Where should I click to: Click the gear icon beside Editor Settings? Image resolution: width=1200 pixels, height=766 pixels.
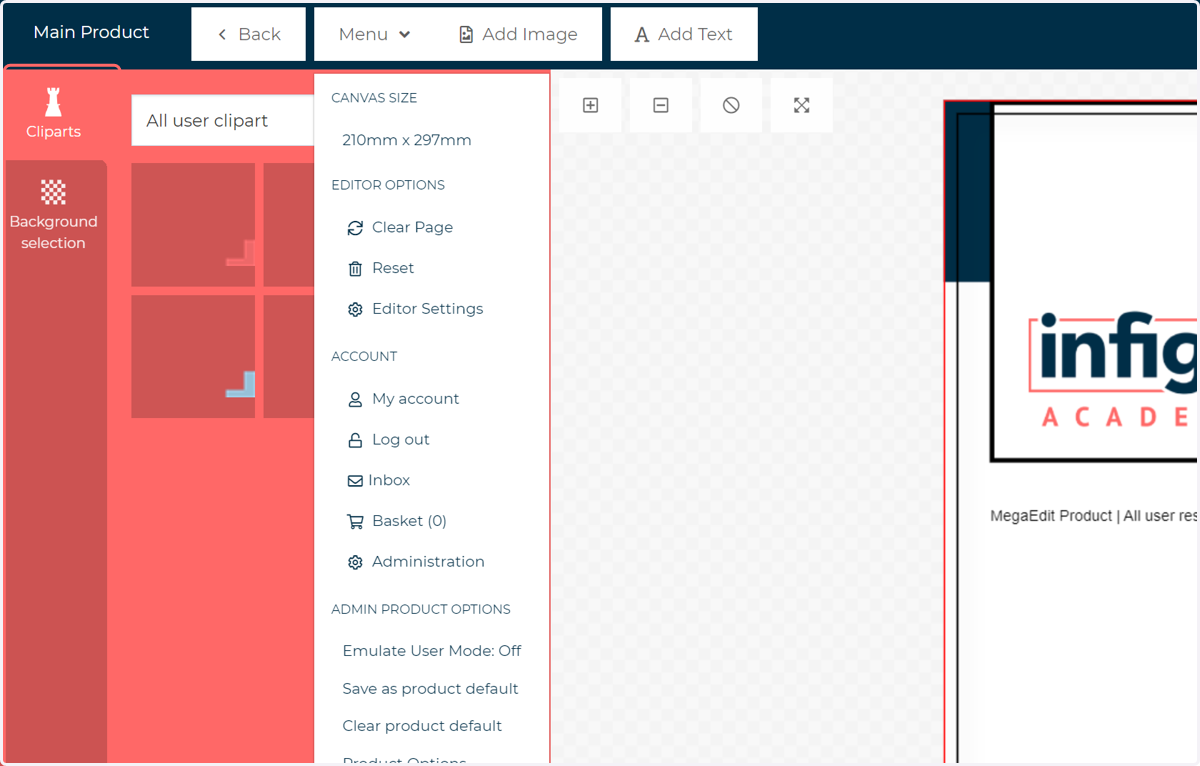tap(355, 310)
